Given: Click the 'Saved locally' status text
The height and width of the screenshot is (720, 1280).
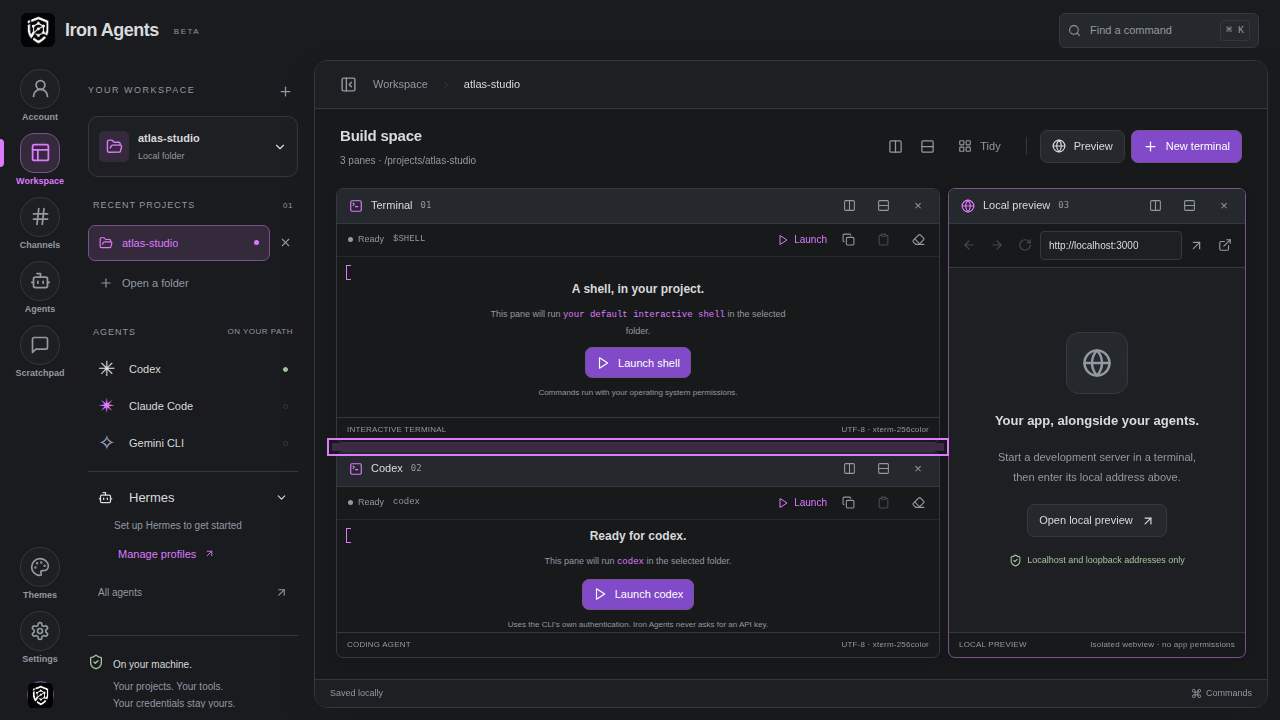Looking at the screenshot, I should click(x=356, y=693).
